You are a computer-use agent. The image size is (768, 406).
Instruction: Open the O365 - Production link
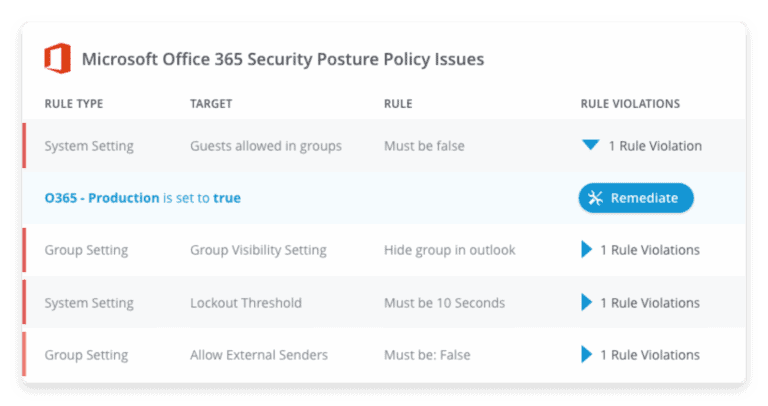pyautogui.click(x=102, y=198)
